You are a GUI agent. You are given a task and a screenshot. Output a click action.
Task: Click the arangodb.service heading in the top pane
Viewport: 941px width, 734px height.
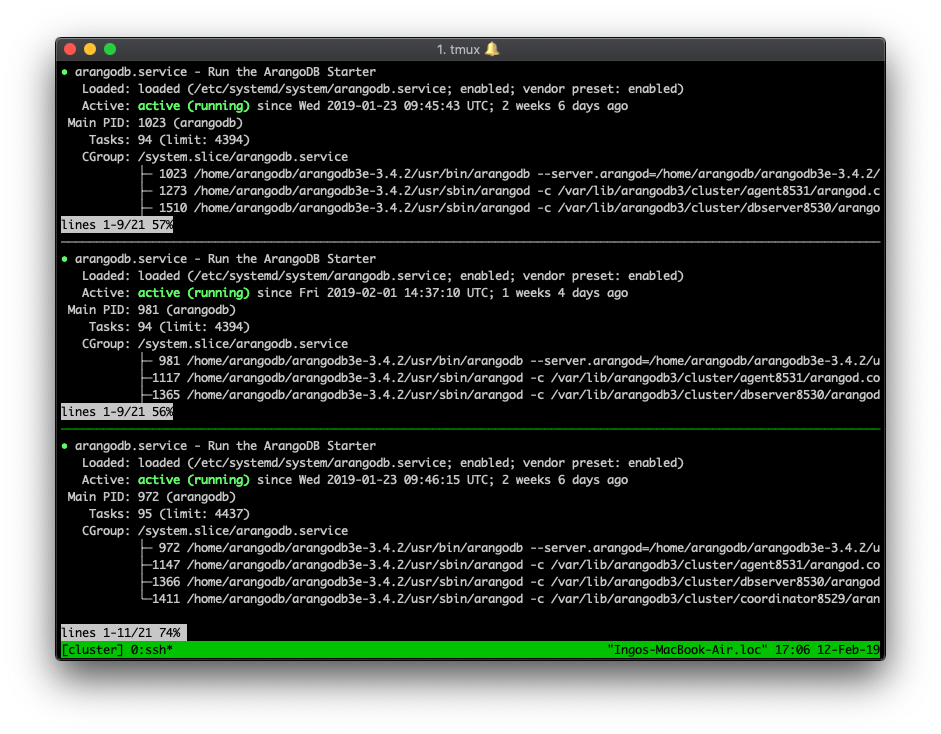tap(130, 71)
